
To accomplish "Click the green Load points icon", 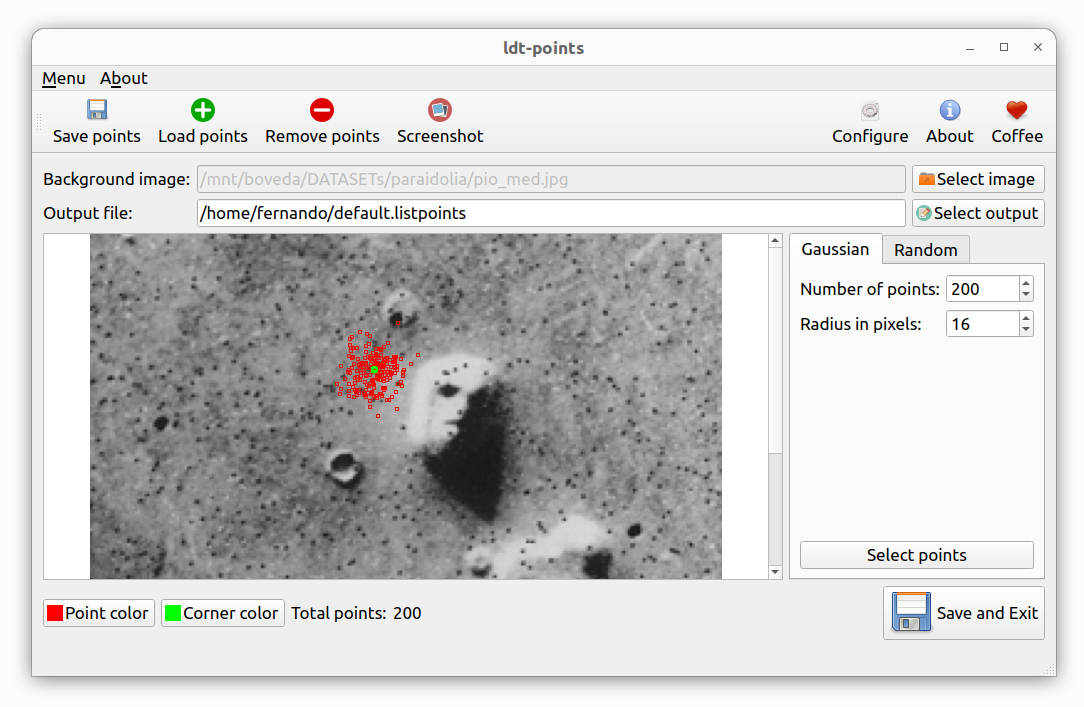I will coord(203,110).
